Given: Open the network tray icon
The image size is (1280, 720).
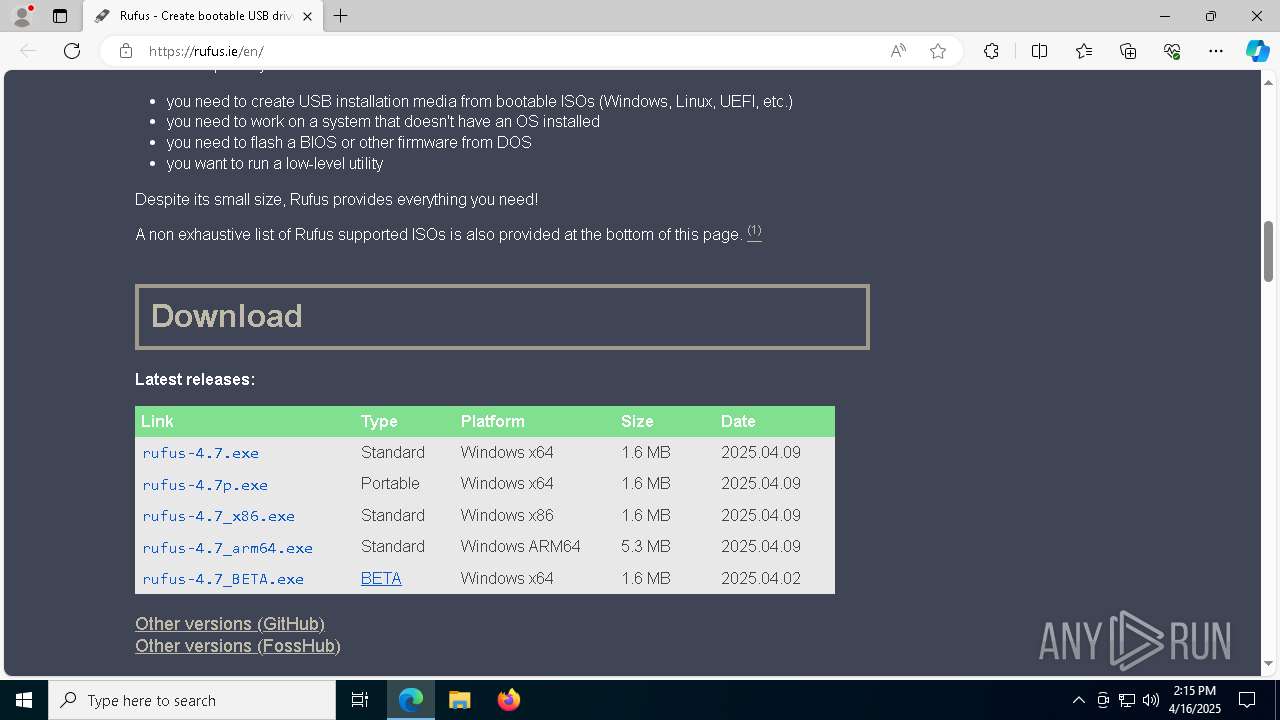Looking at the screenshot, I should pyautogui.click(x=1127, y=700).
